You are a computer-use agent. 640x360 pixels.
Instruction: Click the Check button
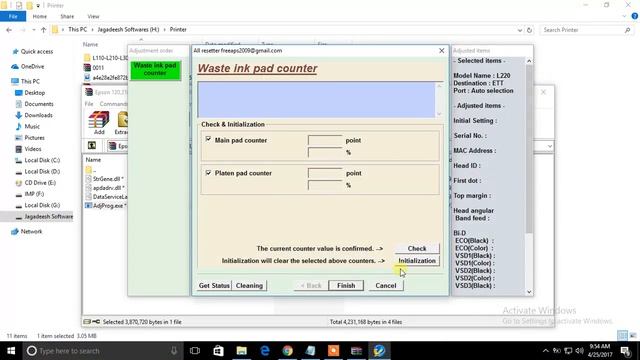(417, 248)
